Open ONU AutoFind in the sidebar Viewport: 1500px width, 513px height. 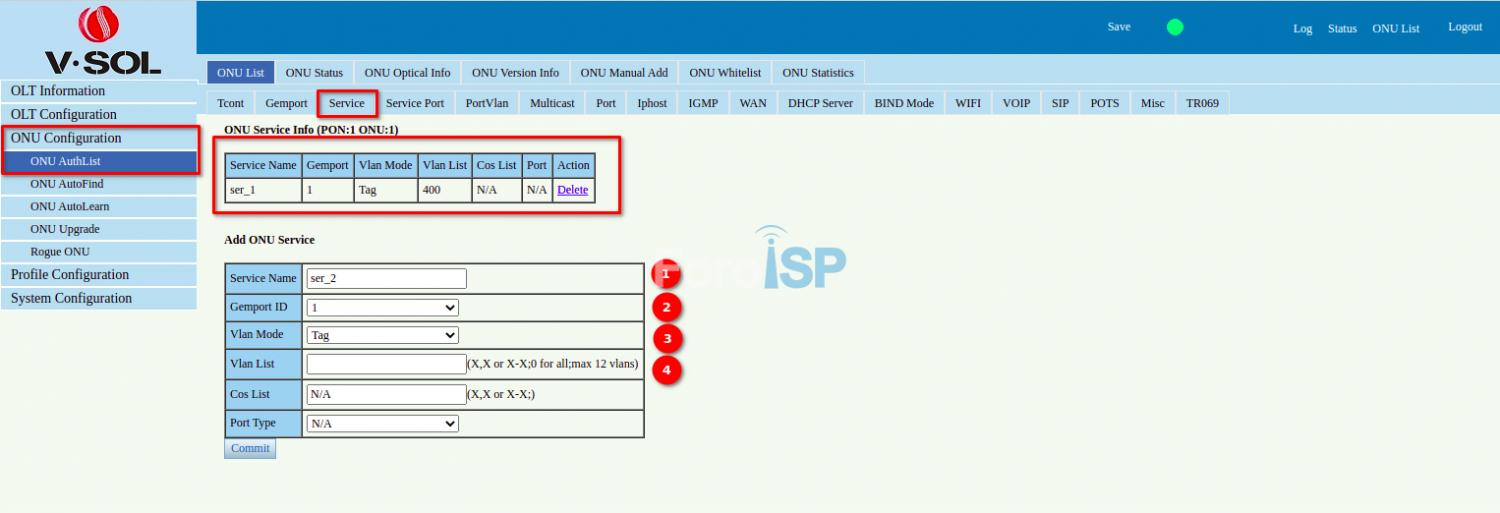point(67,184)
